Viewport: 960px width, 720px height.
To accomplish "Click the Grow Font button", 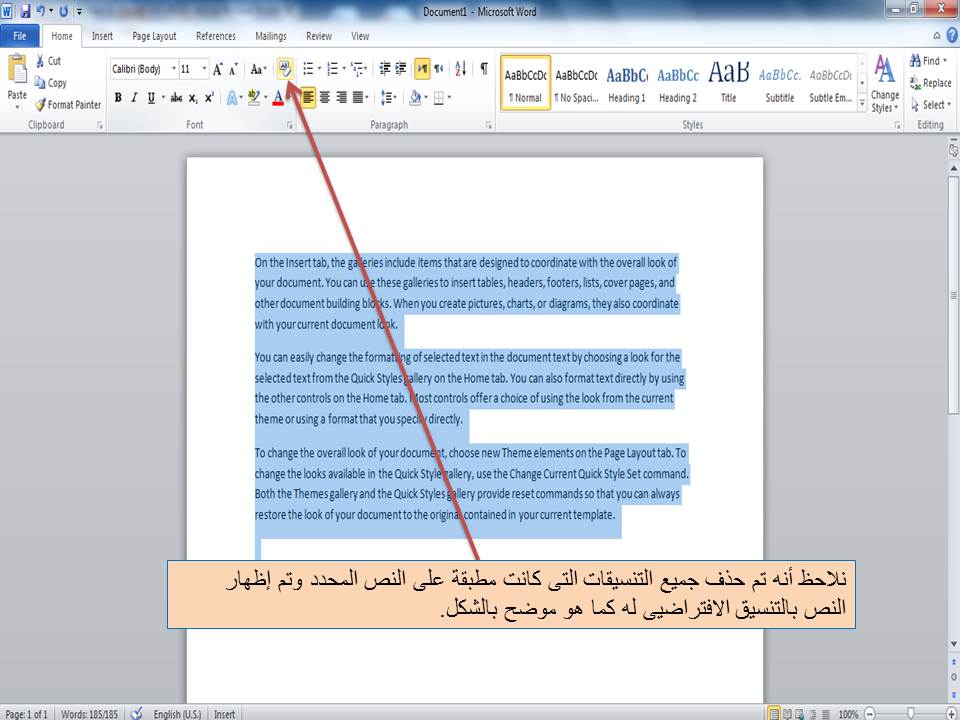I will (x=217, y=69).
